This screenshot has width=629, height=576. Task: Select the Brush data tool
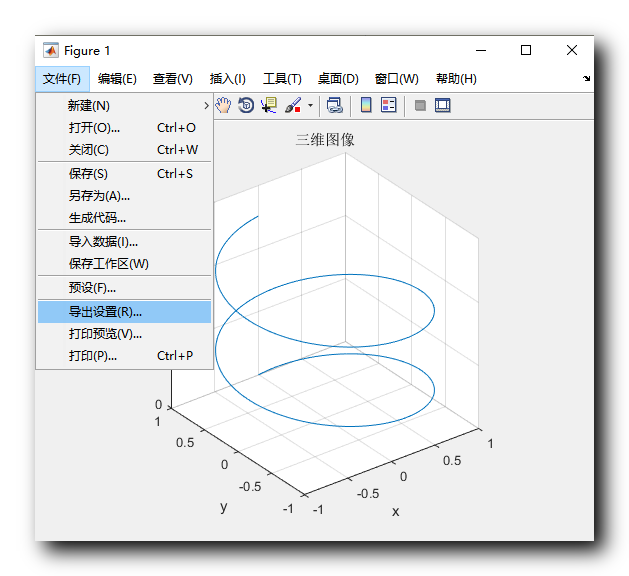tap(293, 105)
